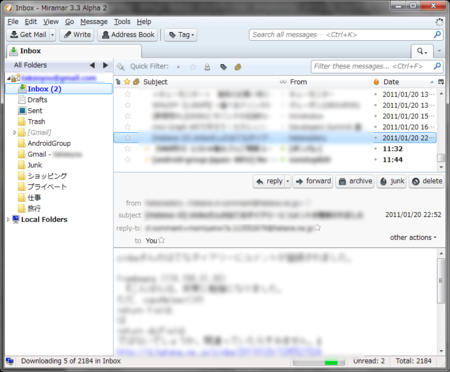Open the tab-bar search dropdown
The height and width of the screenshot is (372, 450).
pyautogui.click(x=422, y=51)
